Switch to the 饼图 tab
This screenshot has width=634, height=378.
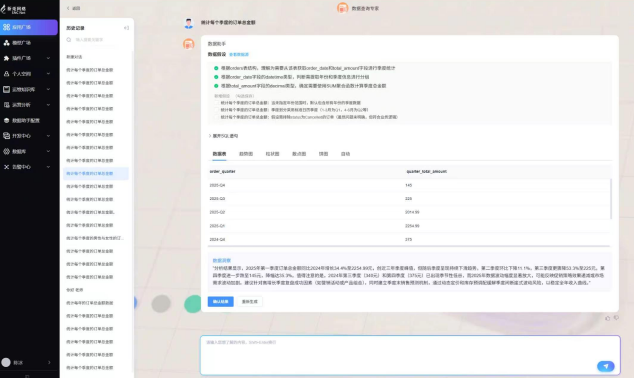tap(323, 154)
